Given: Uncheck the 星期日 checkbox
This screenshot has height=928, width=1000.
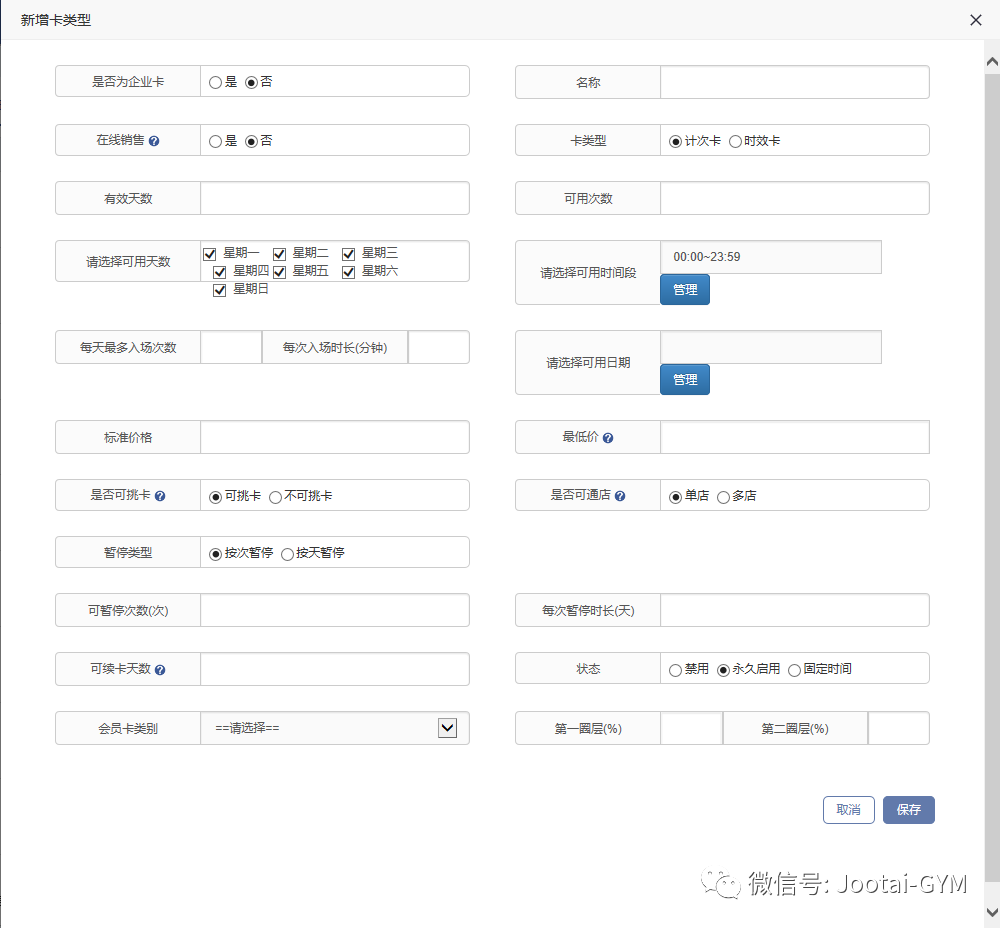Looking at the screenshot, I should tap(219, 290).
